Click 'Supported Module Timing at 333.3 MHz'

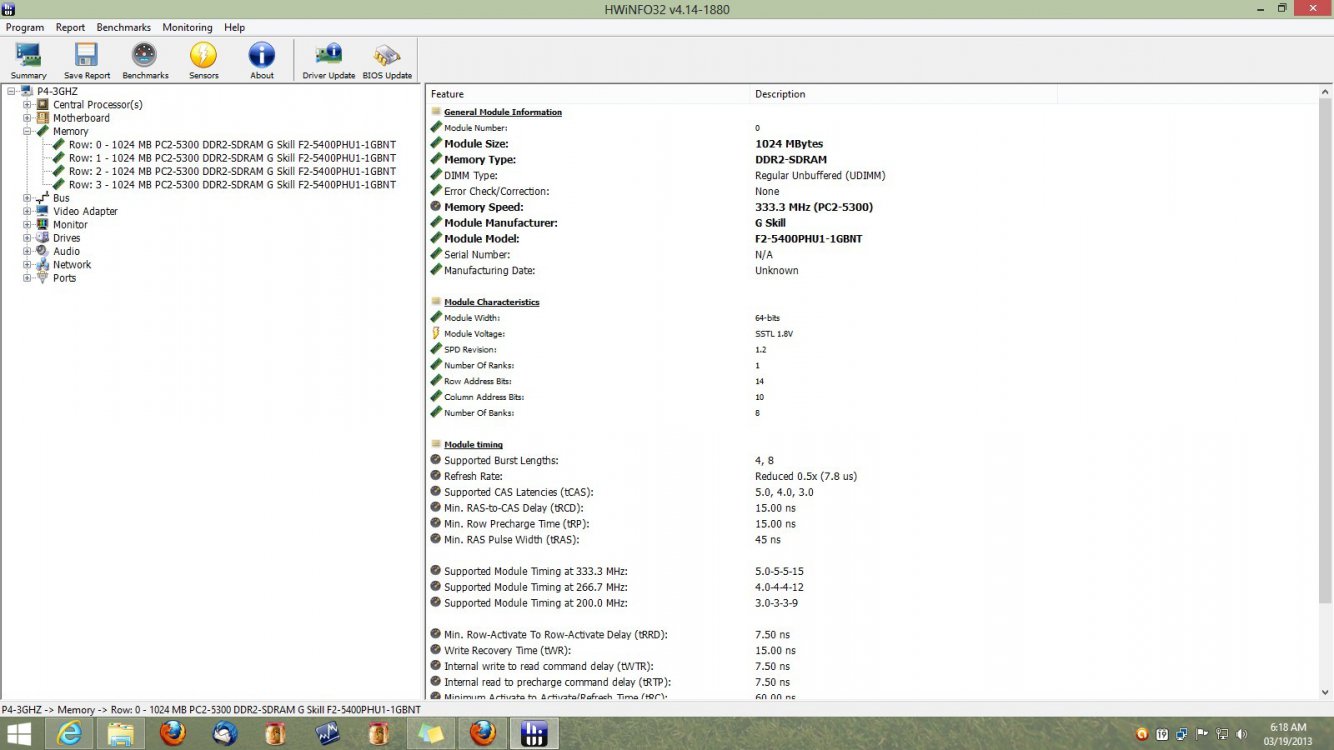click(x=535, y=572)
